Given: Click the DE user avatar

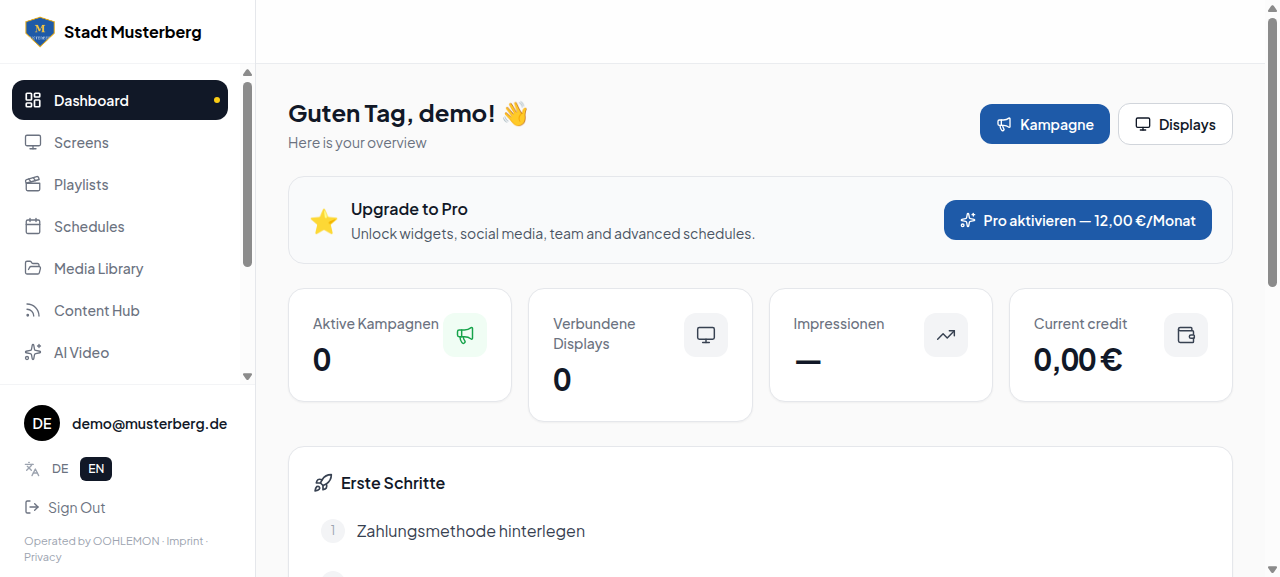Looking at the screenshot, I should pos(42,423).
